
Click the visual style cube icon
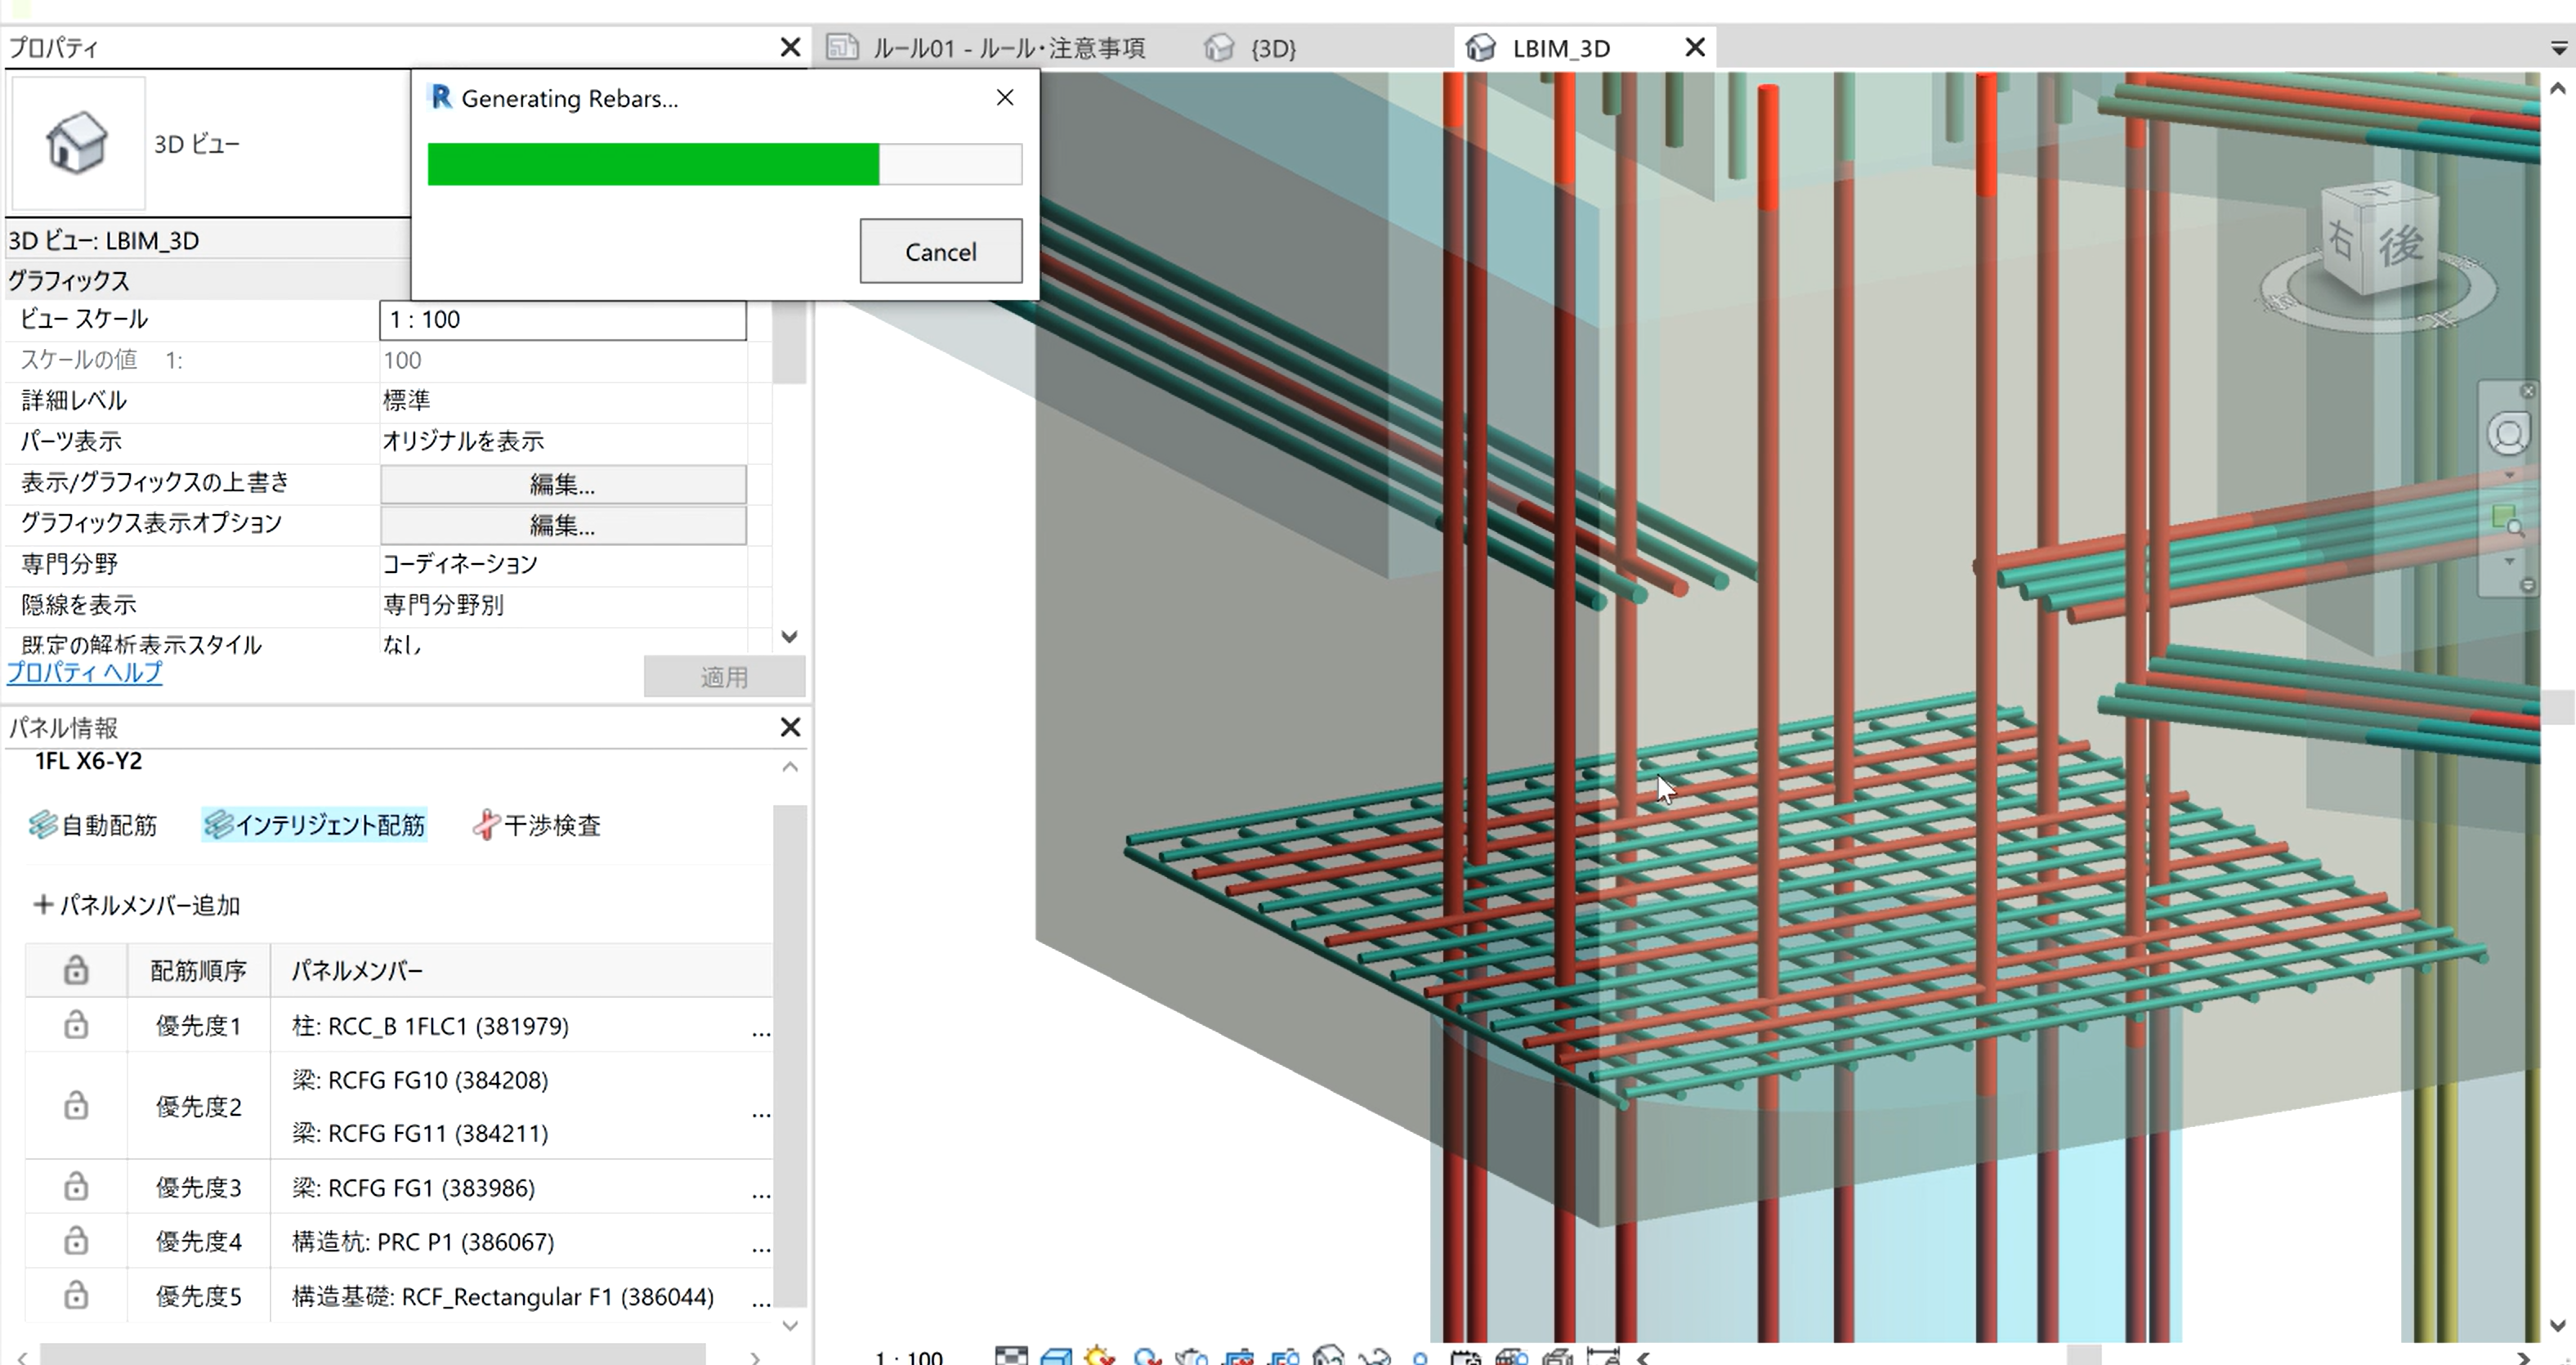[x=1056, y=1357]
